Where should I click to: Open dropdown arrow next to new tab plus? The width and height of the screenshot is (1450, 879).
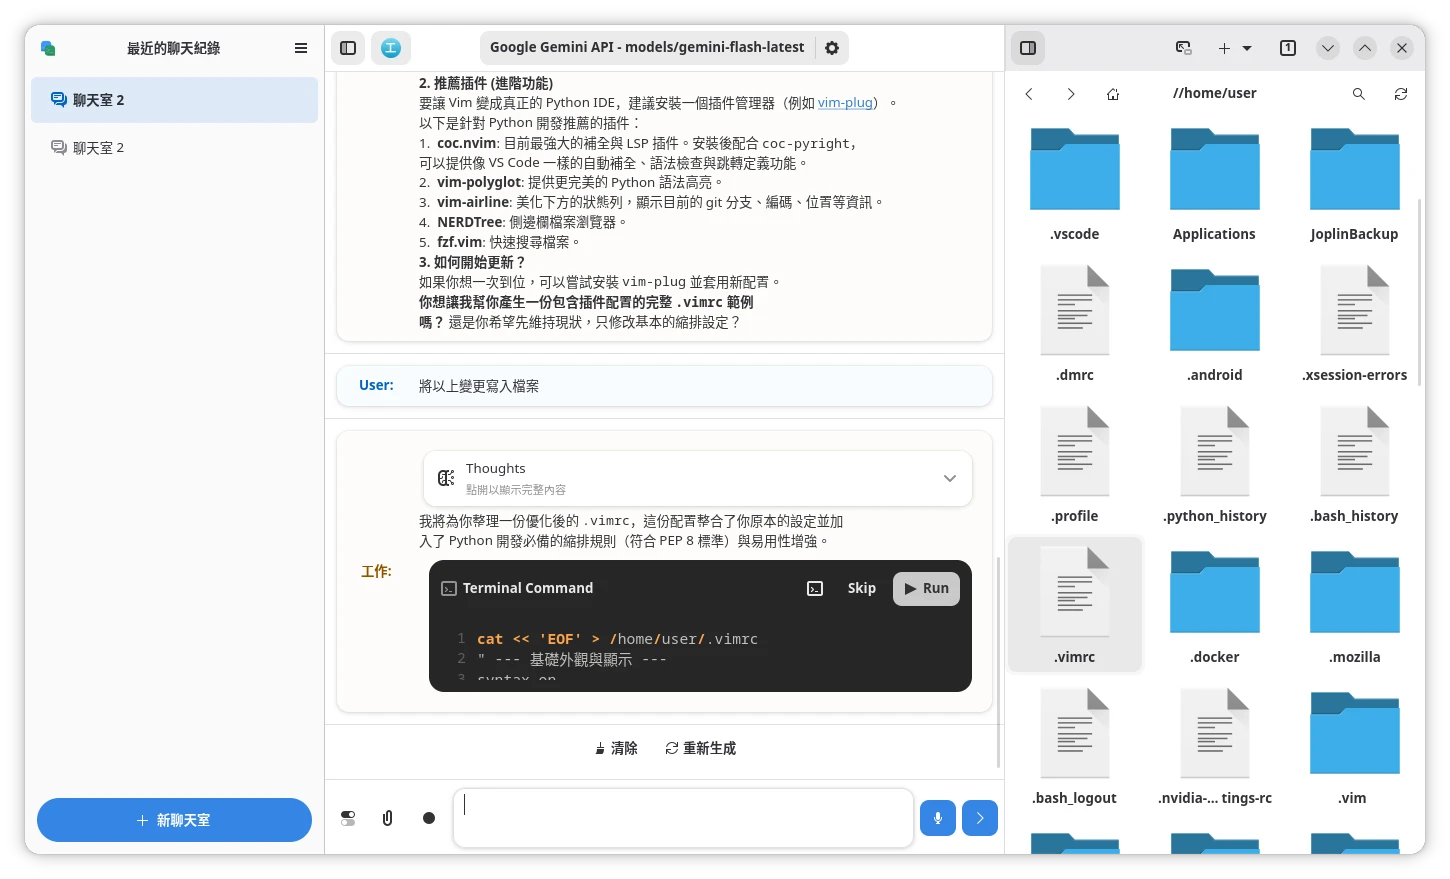pyautogui.click(x=1247, y=48)
